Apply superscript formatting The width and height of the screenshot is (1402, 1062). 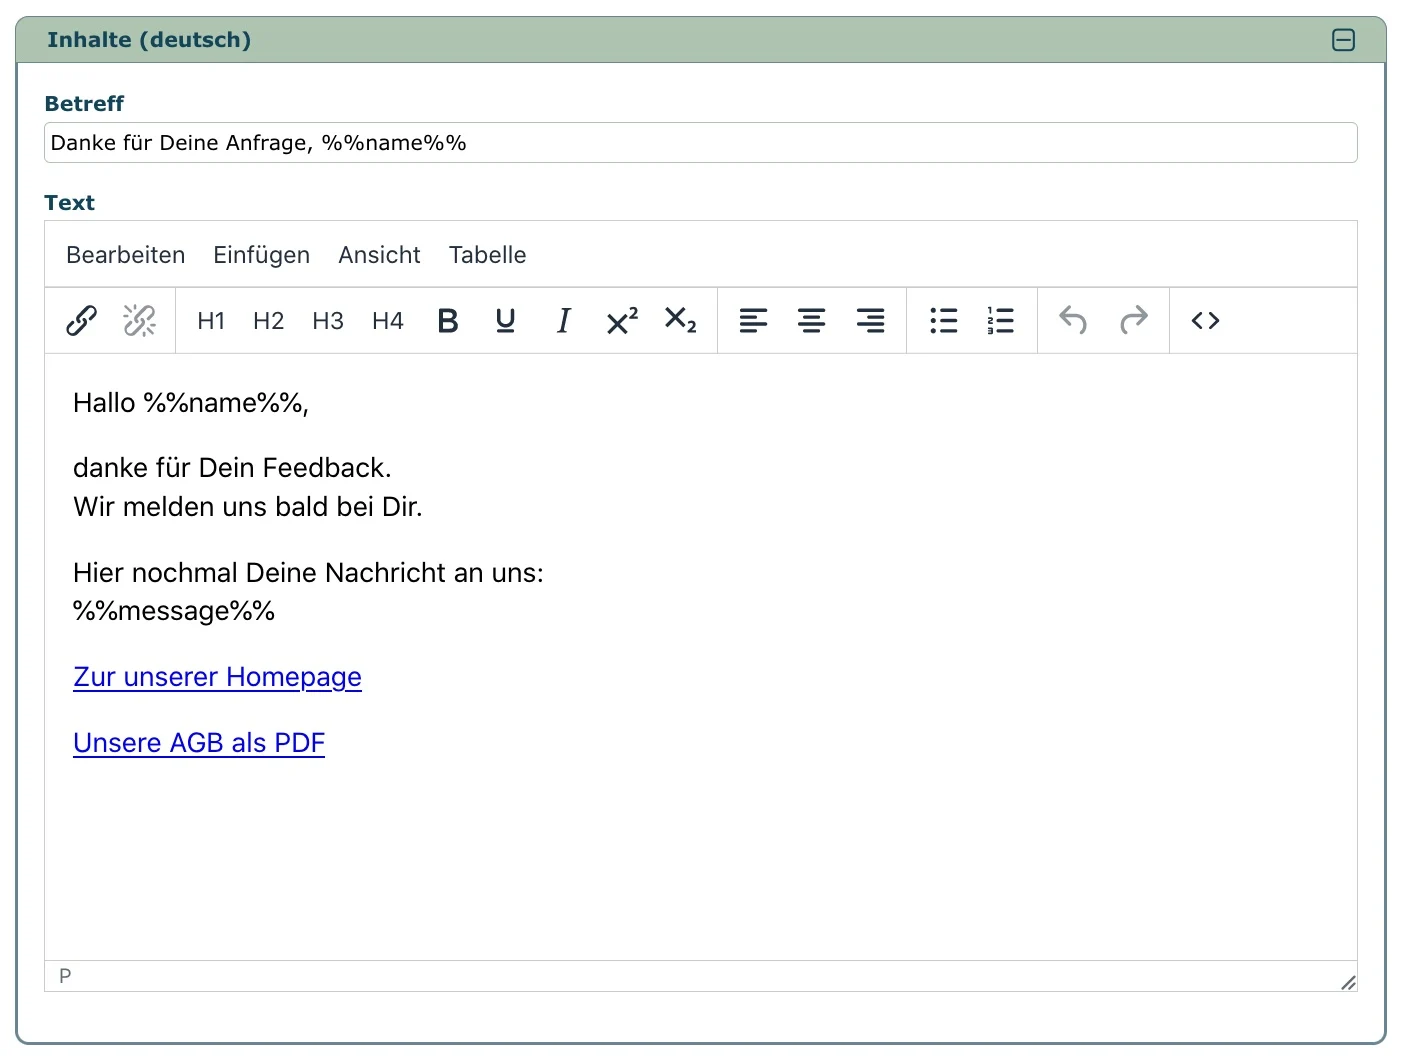[621, 321]
